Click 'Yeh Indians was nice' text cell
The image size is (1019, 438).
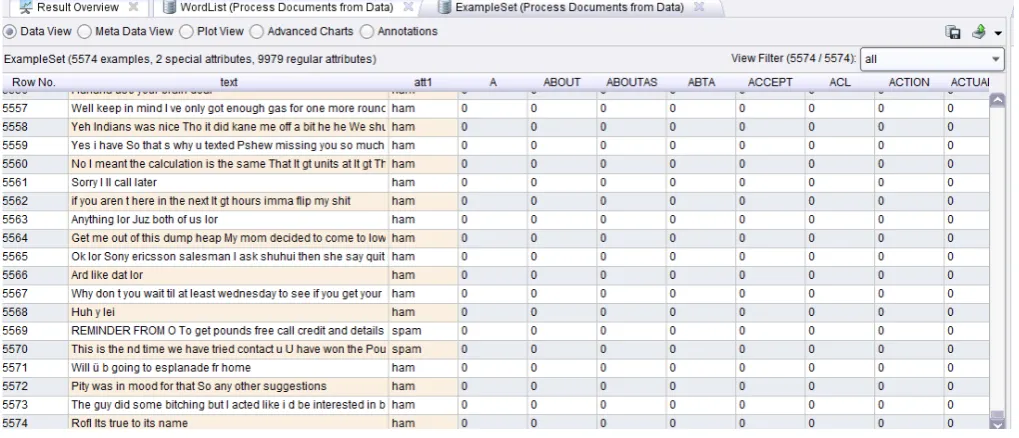229,127
